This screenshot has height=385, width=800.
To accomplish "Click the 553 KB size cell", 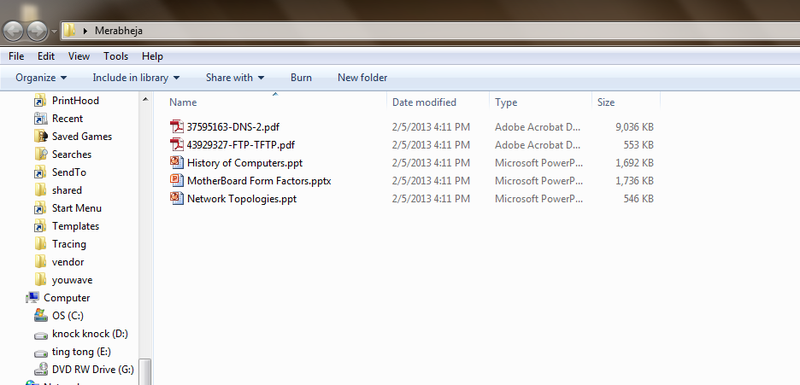I will (x=638, y=145).
